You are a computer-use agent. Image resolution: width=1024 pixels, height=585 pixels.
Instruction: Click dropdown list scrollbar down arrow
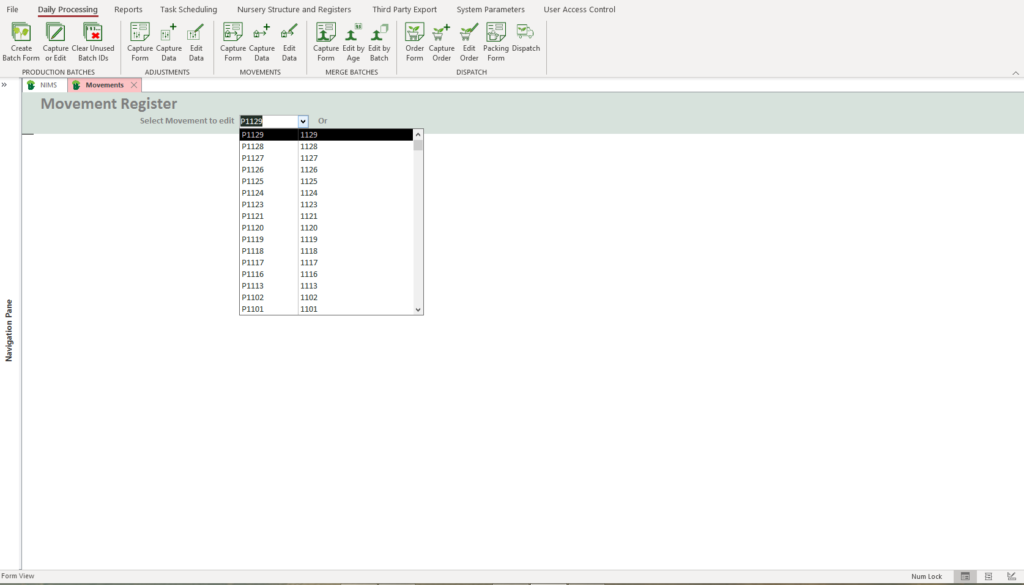[418, 310]
